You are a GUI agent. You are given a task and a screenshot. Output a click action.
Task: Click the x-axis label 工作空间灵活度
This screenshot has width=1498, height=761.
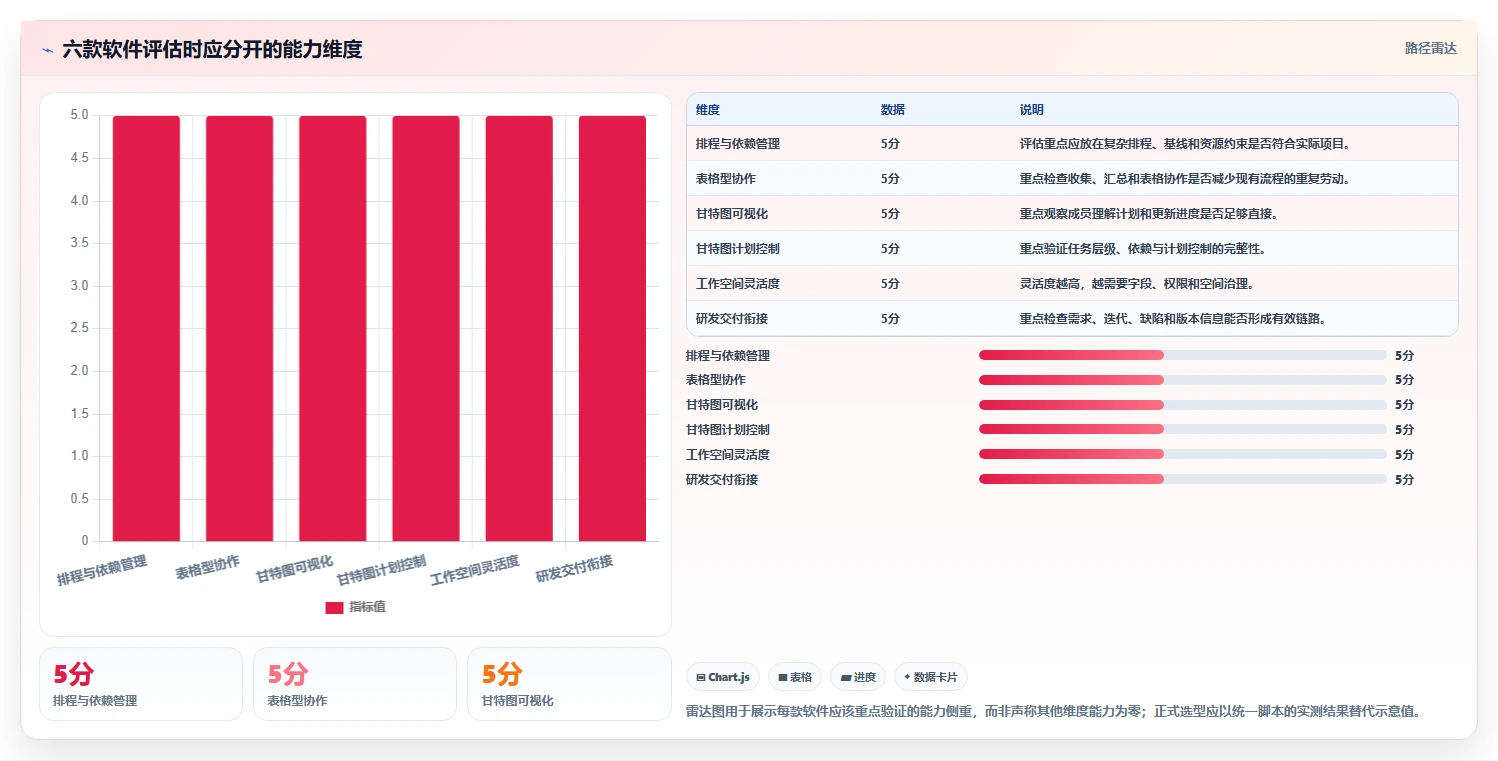(474, 570)
